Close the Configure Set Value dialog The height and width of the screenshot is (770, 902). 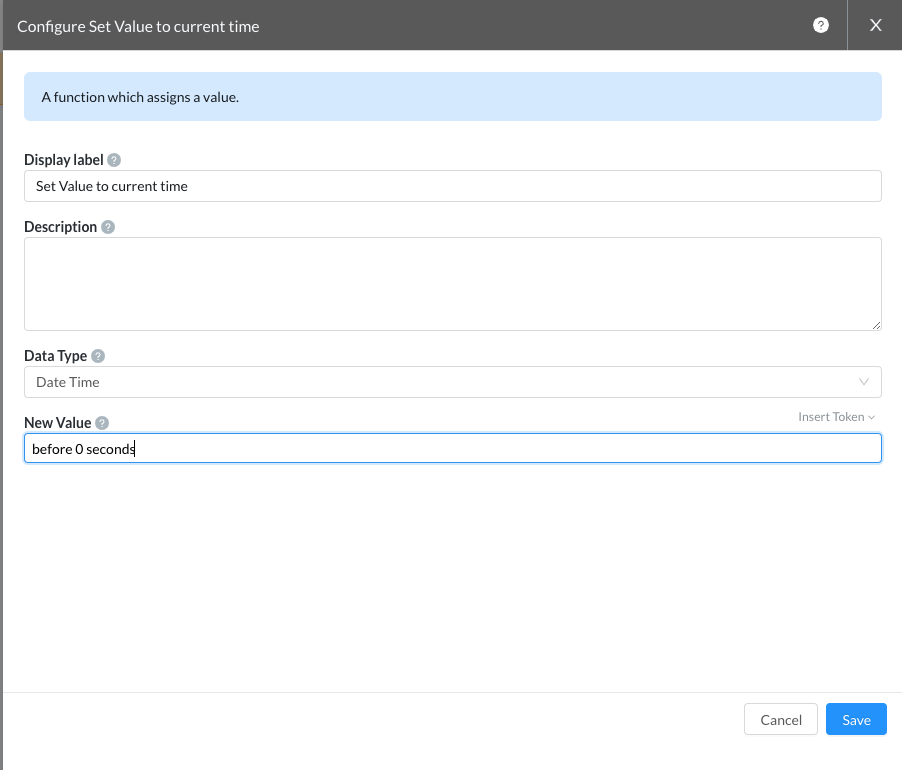coord(875,26)
